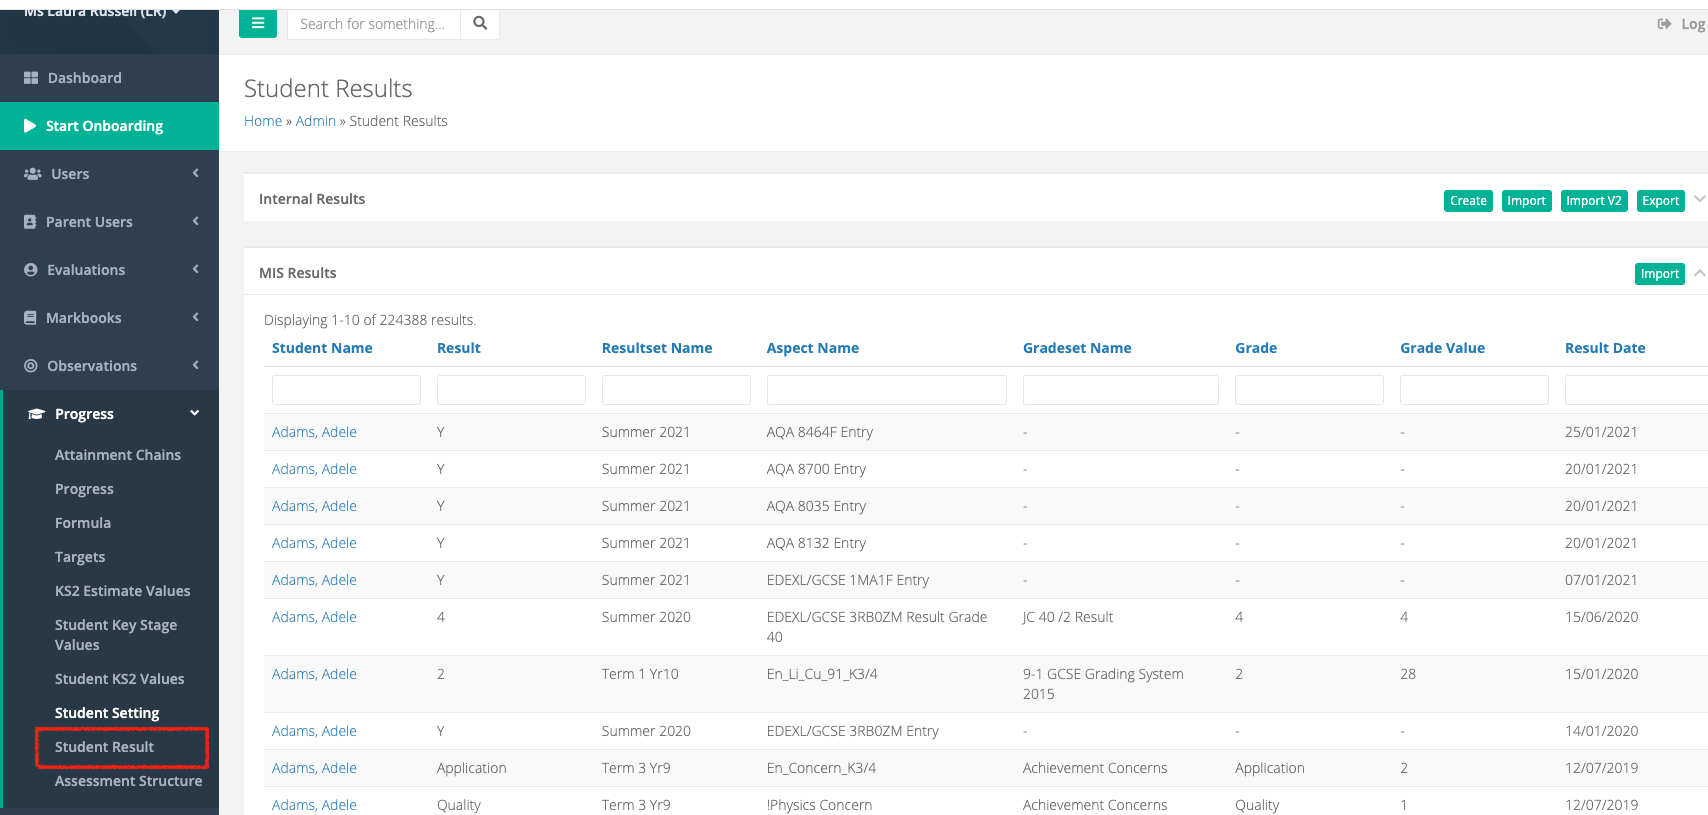Open Student KS2 Values item
Image resolution: width=1708 pixels, height=815 pixels.
[120, 679]
